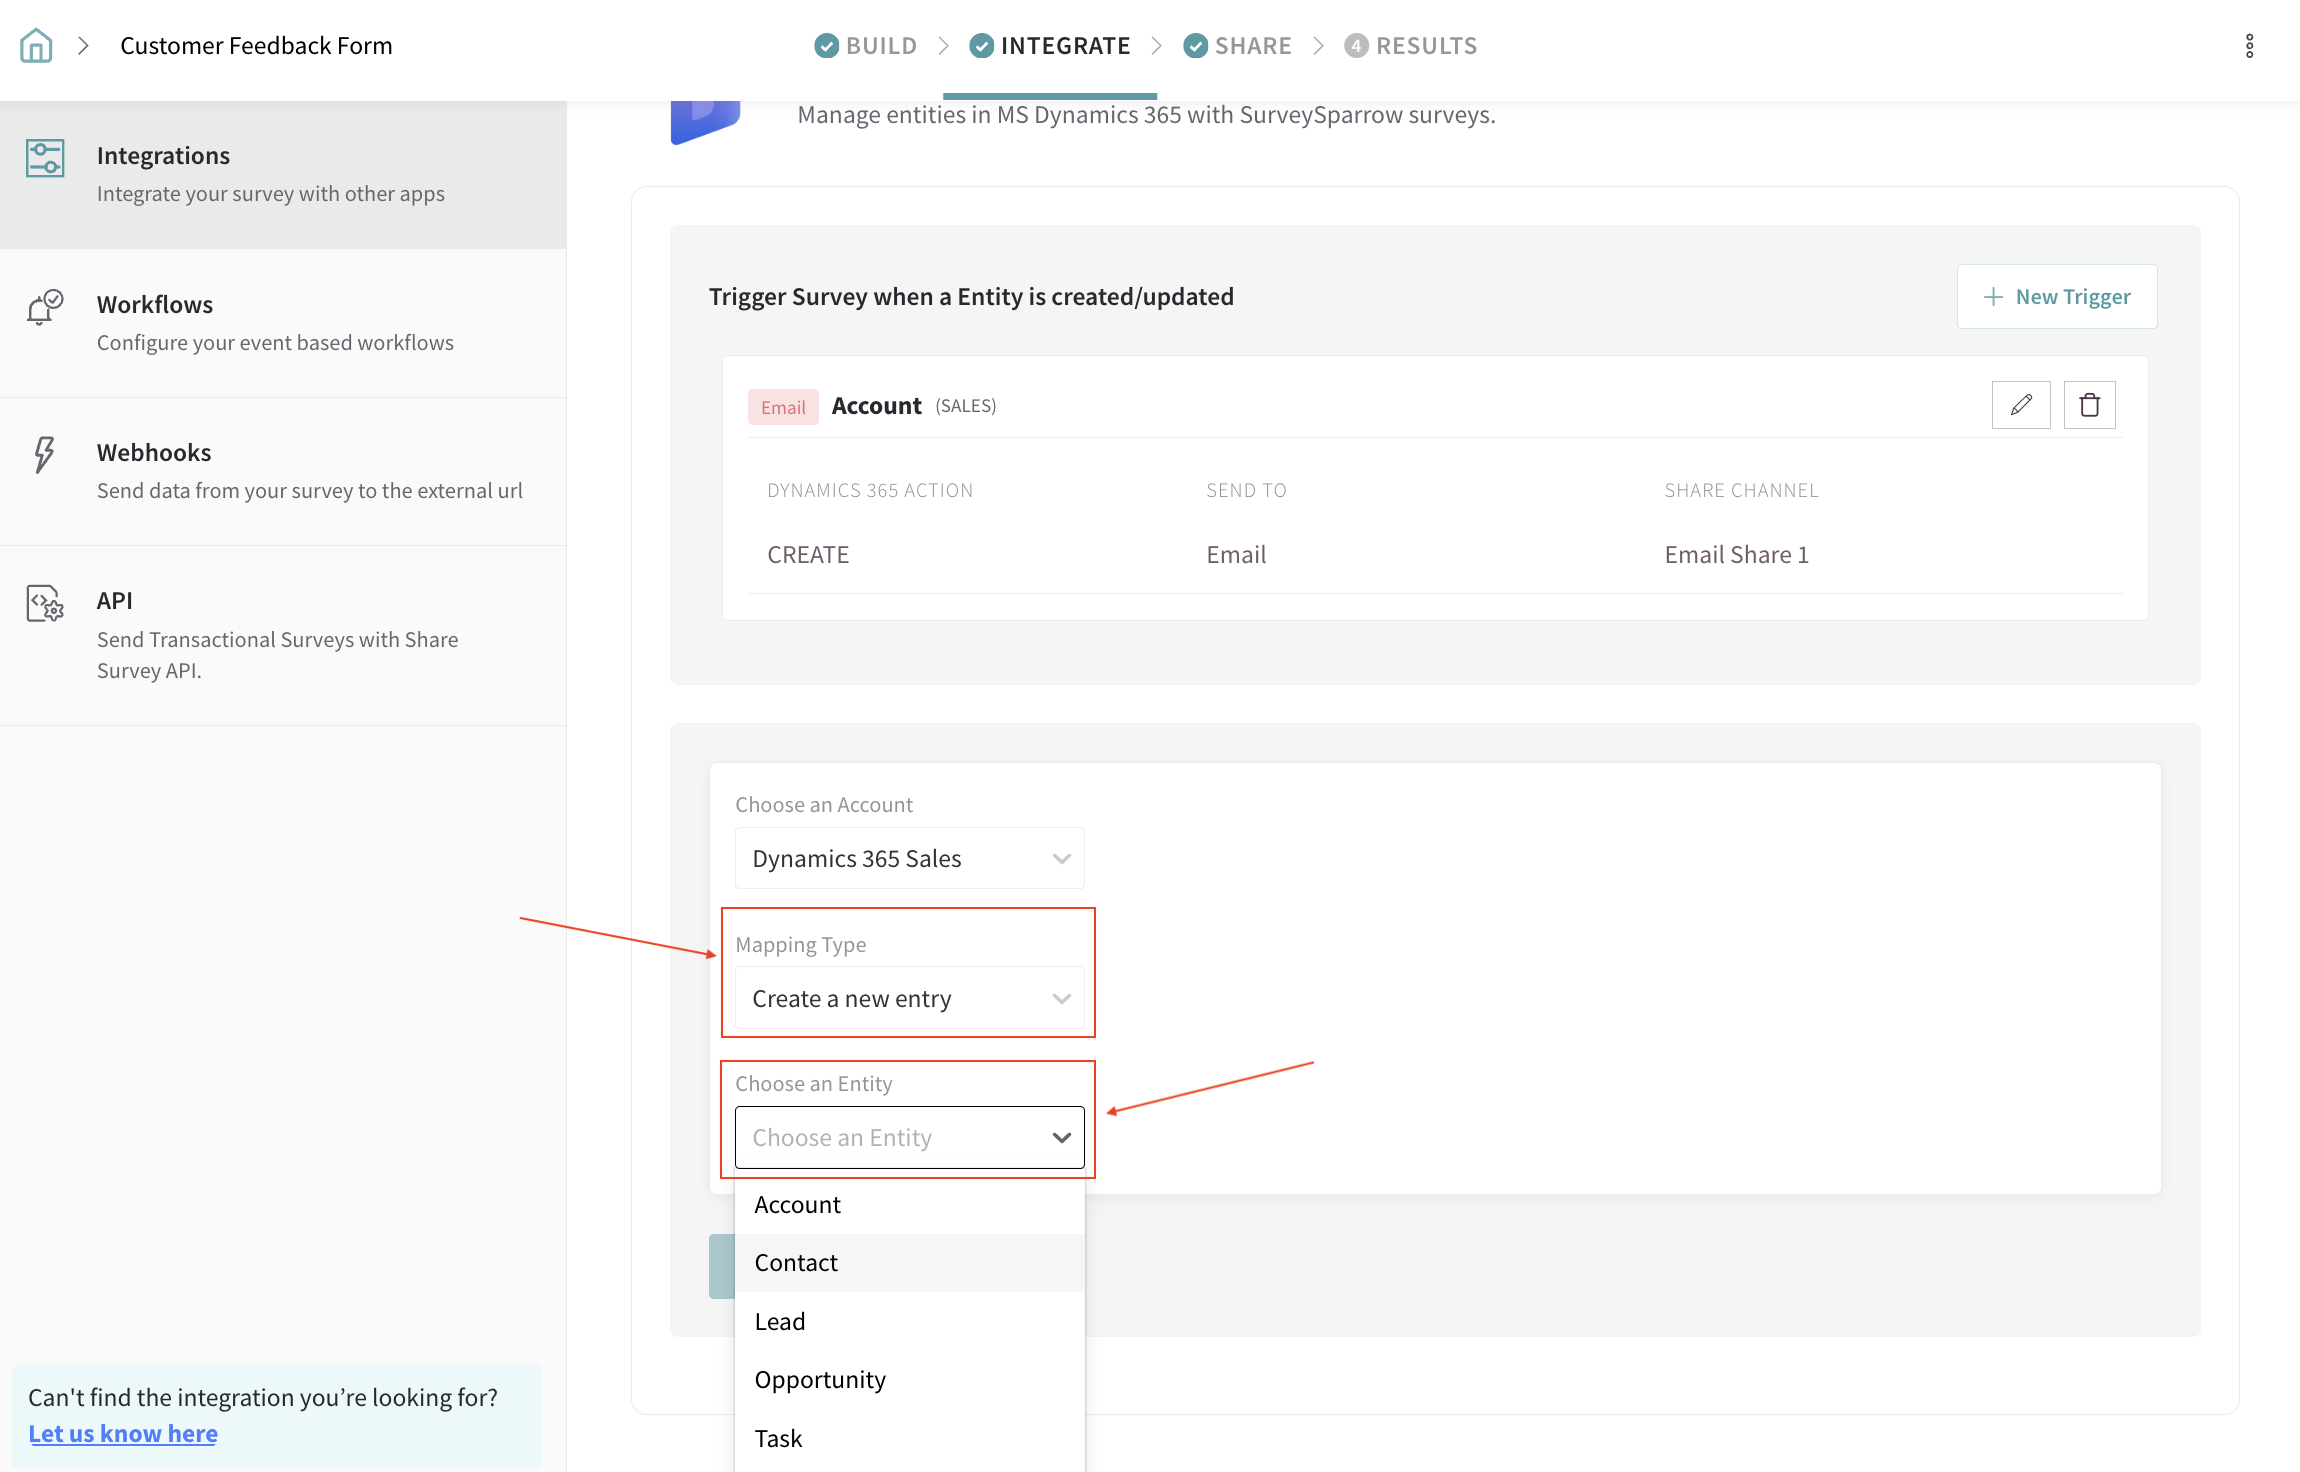The width and height of the screenshot is (2300, 1472).
Task: Go to the RESULTS step tab
Action: (1411, 46)
